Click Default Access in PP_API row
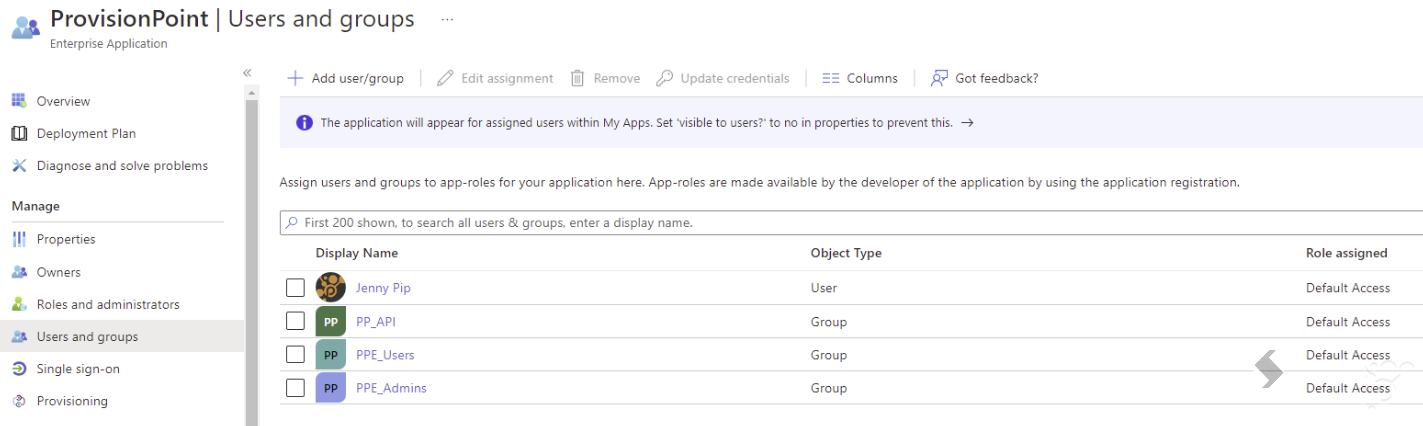This screenshot has width=1423, height=426. coord(1348,322)
